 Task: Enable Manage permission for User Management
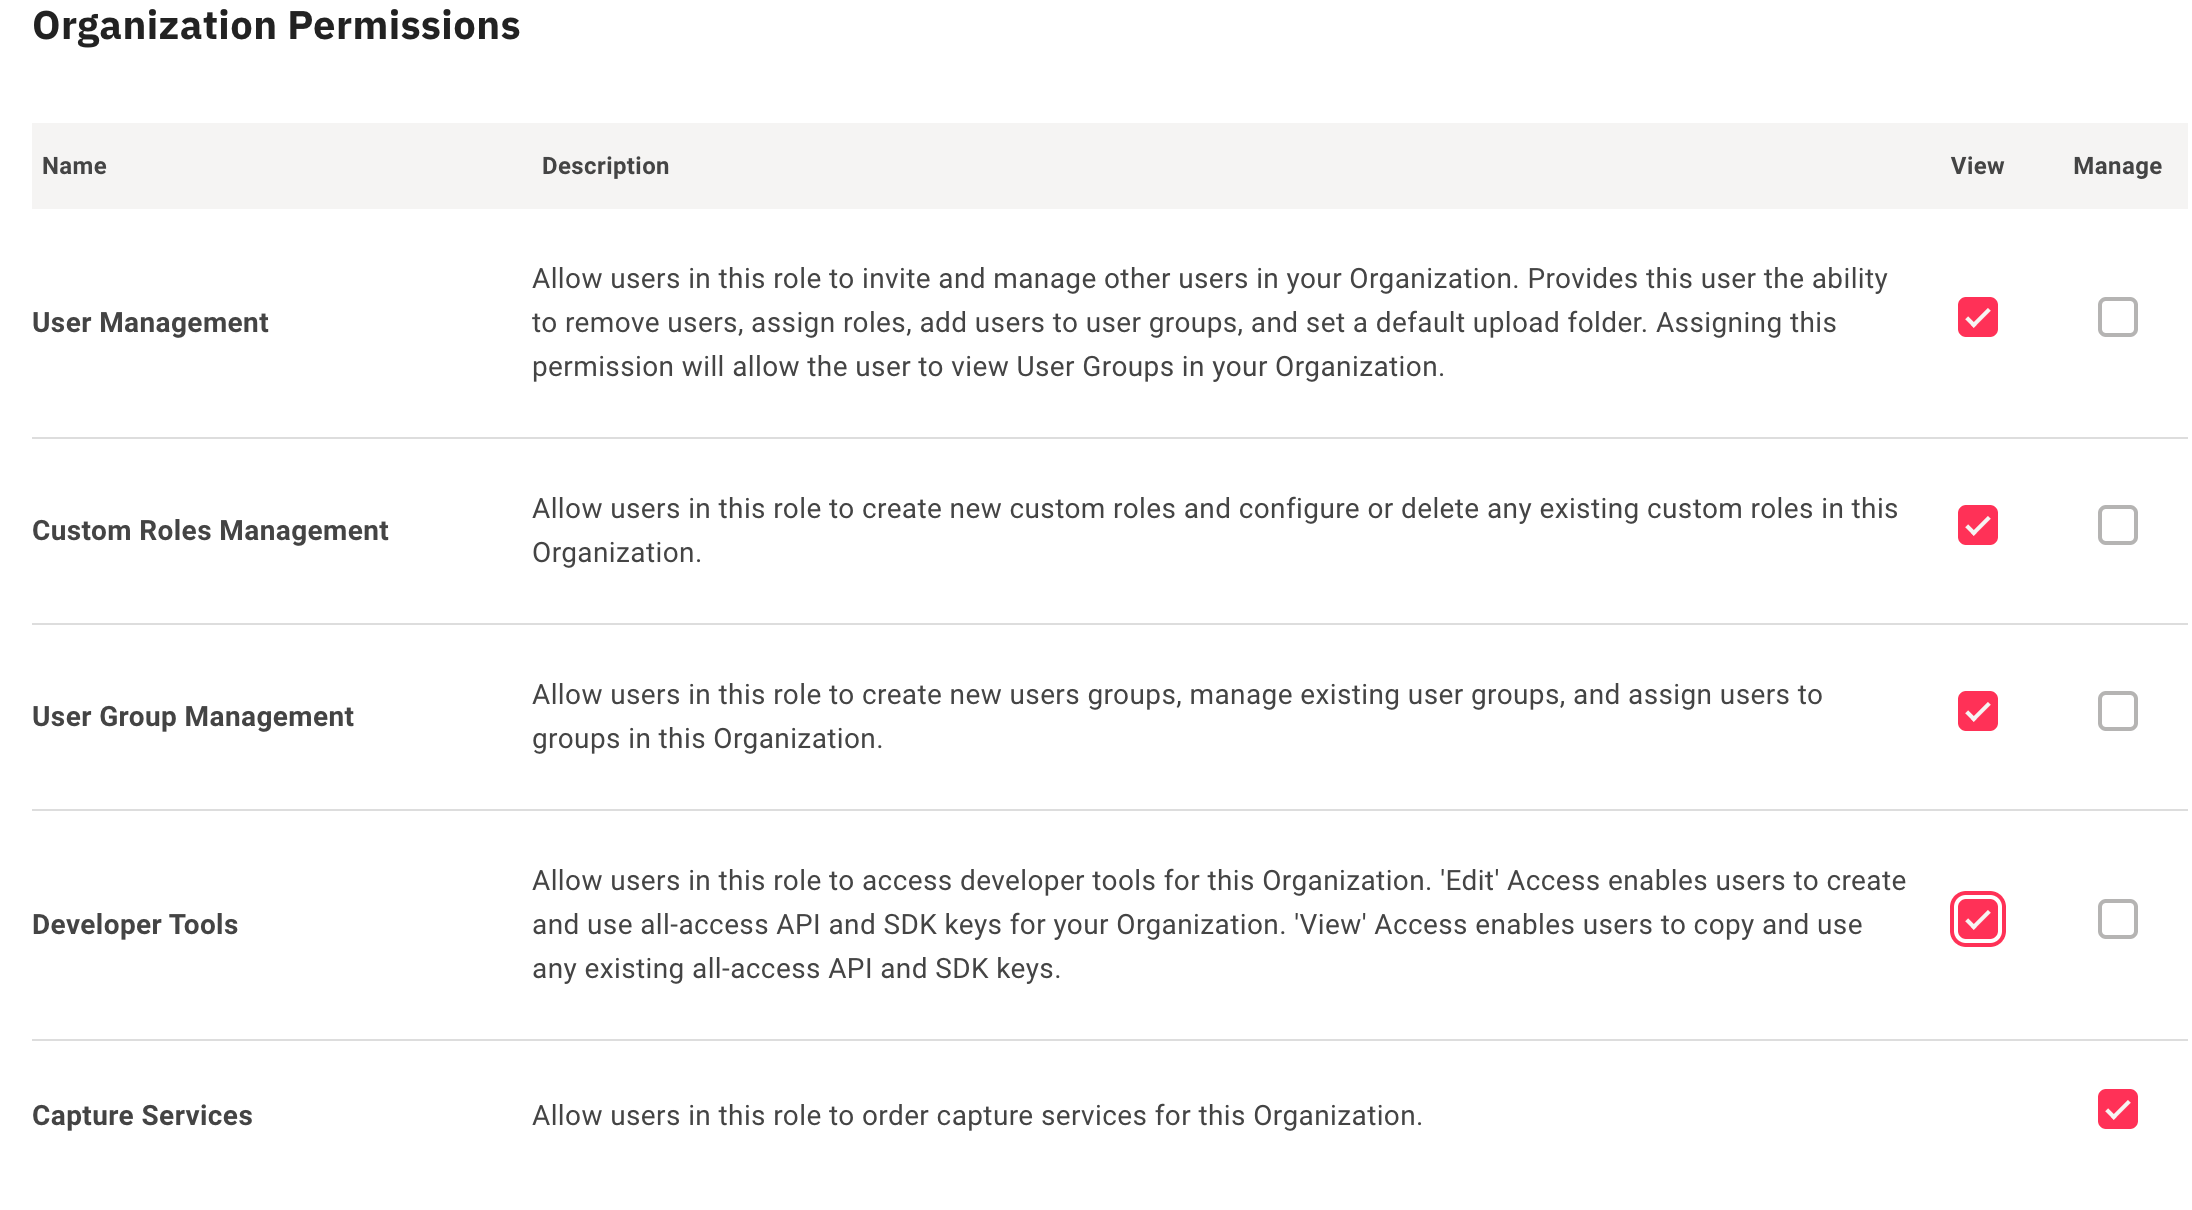click(x=2117, y=317)
